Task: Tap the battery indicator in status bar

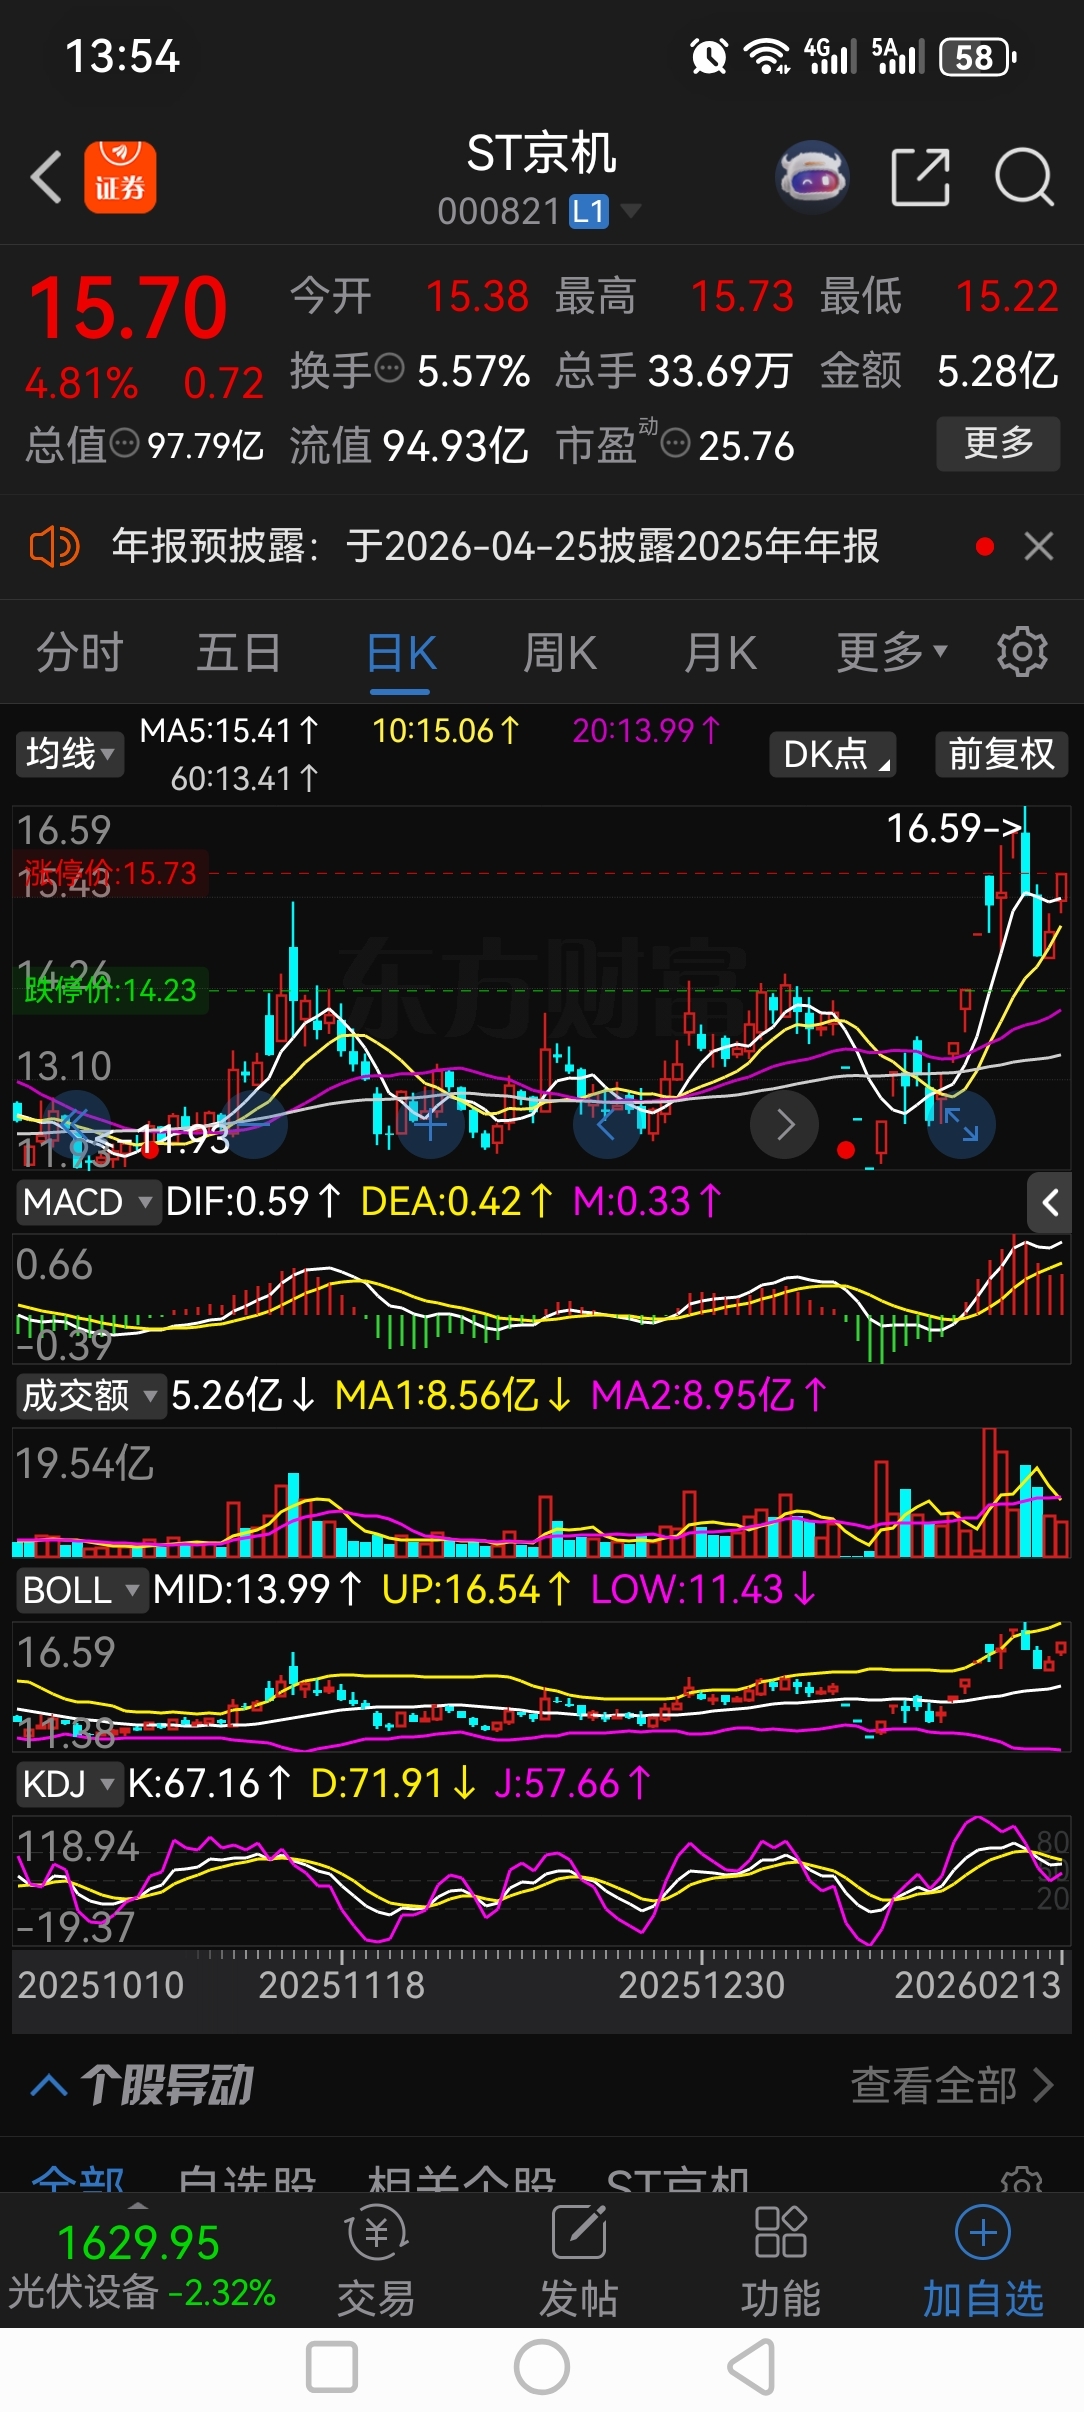Action: pos(978,57)
